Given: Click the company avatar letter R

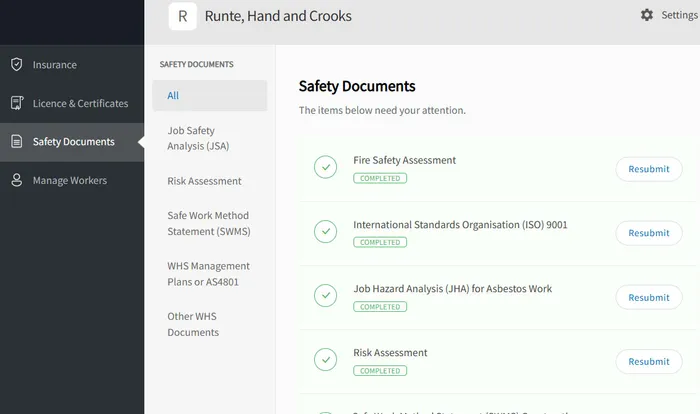Looking at the screenshot, I should (x=182, y=16).
